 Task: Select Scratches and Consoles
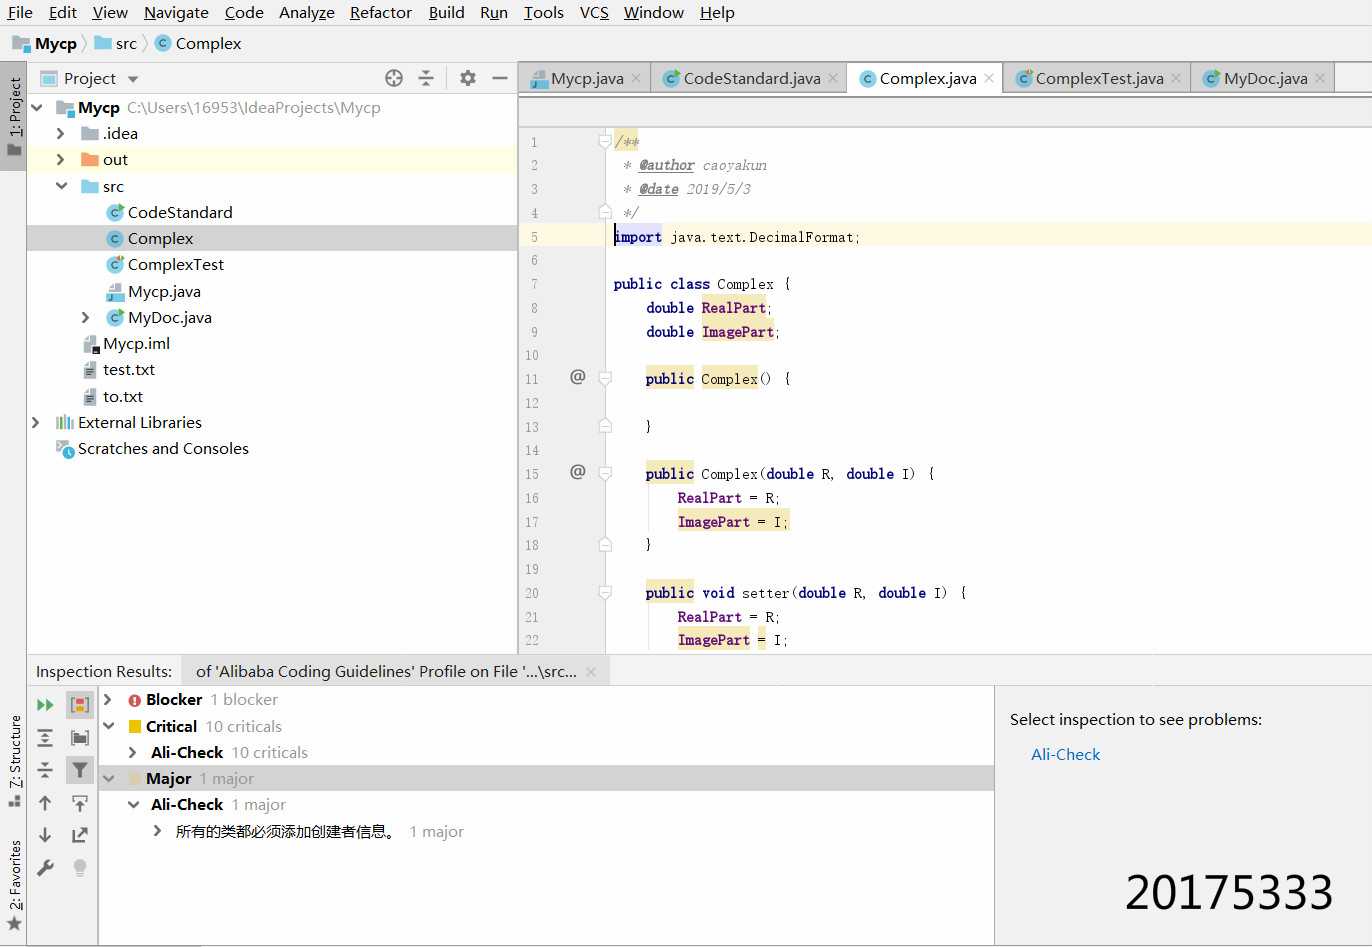(163, 448)
